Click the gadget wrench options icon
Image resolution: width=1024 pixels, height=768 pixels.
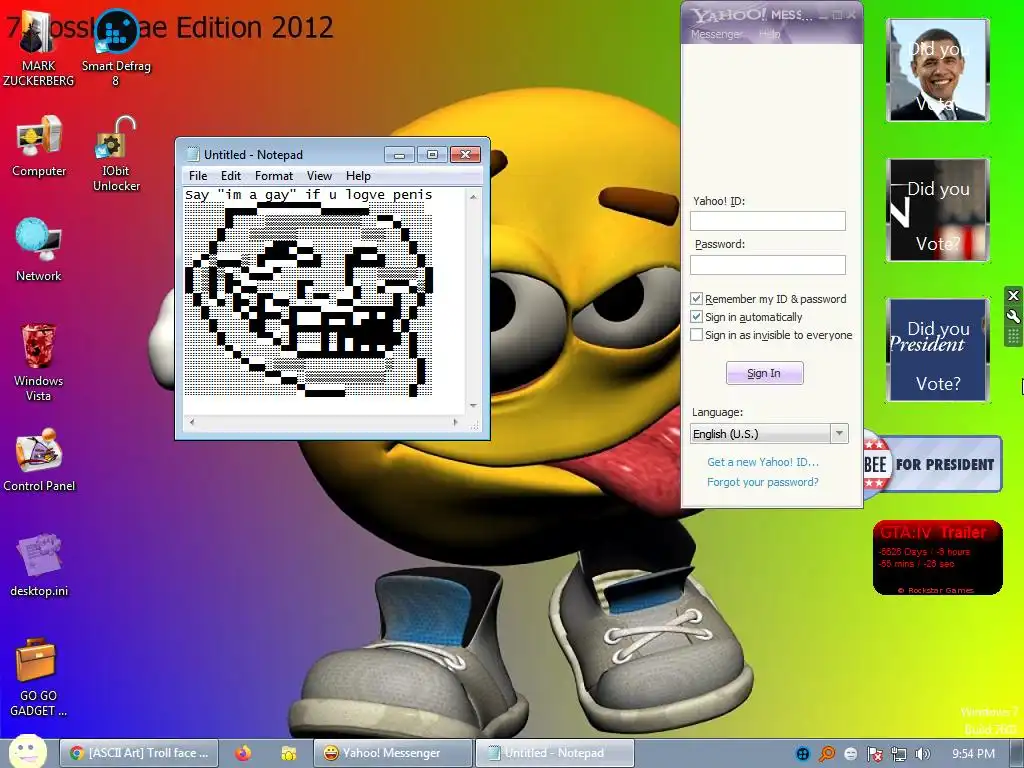point(1013,317)
